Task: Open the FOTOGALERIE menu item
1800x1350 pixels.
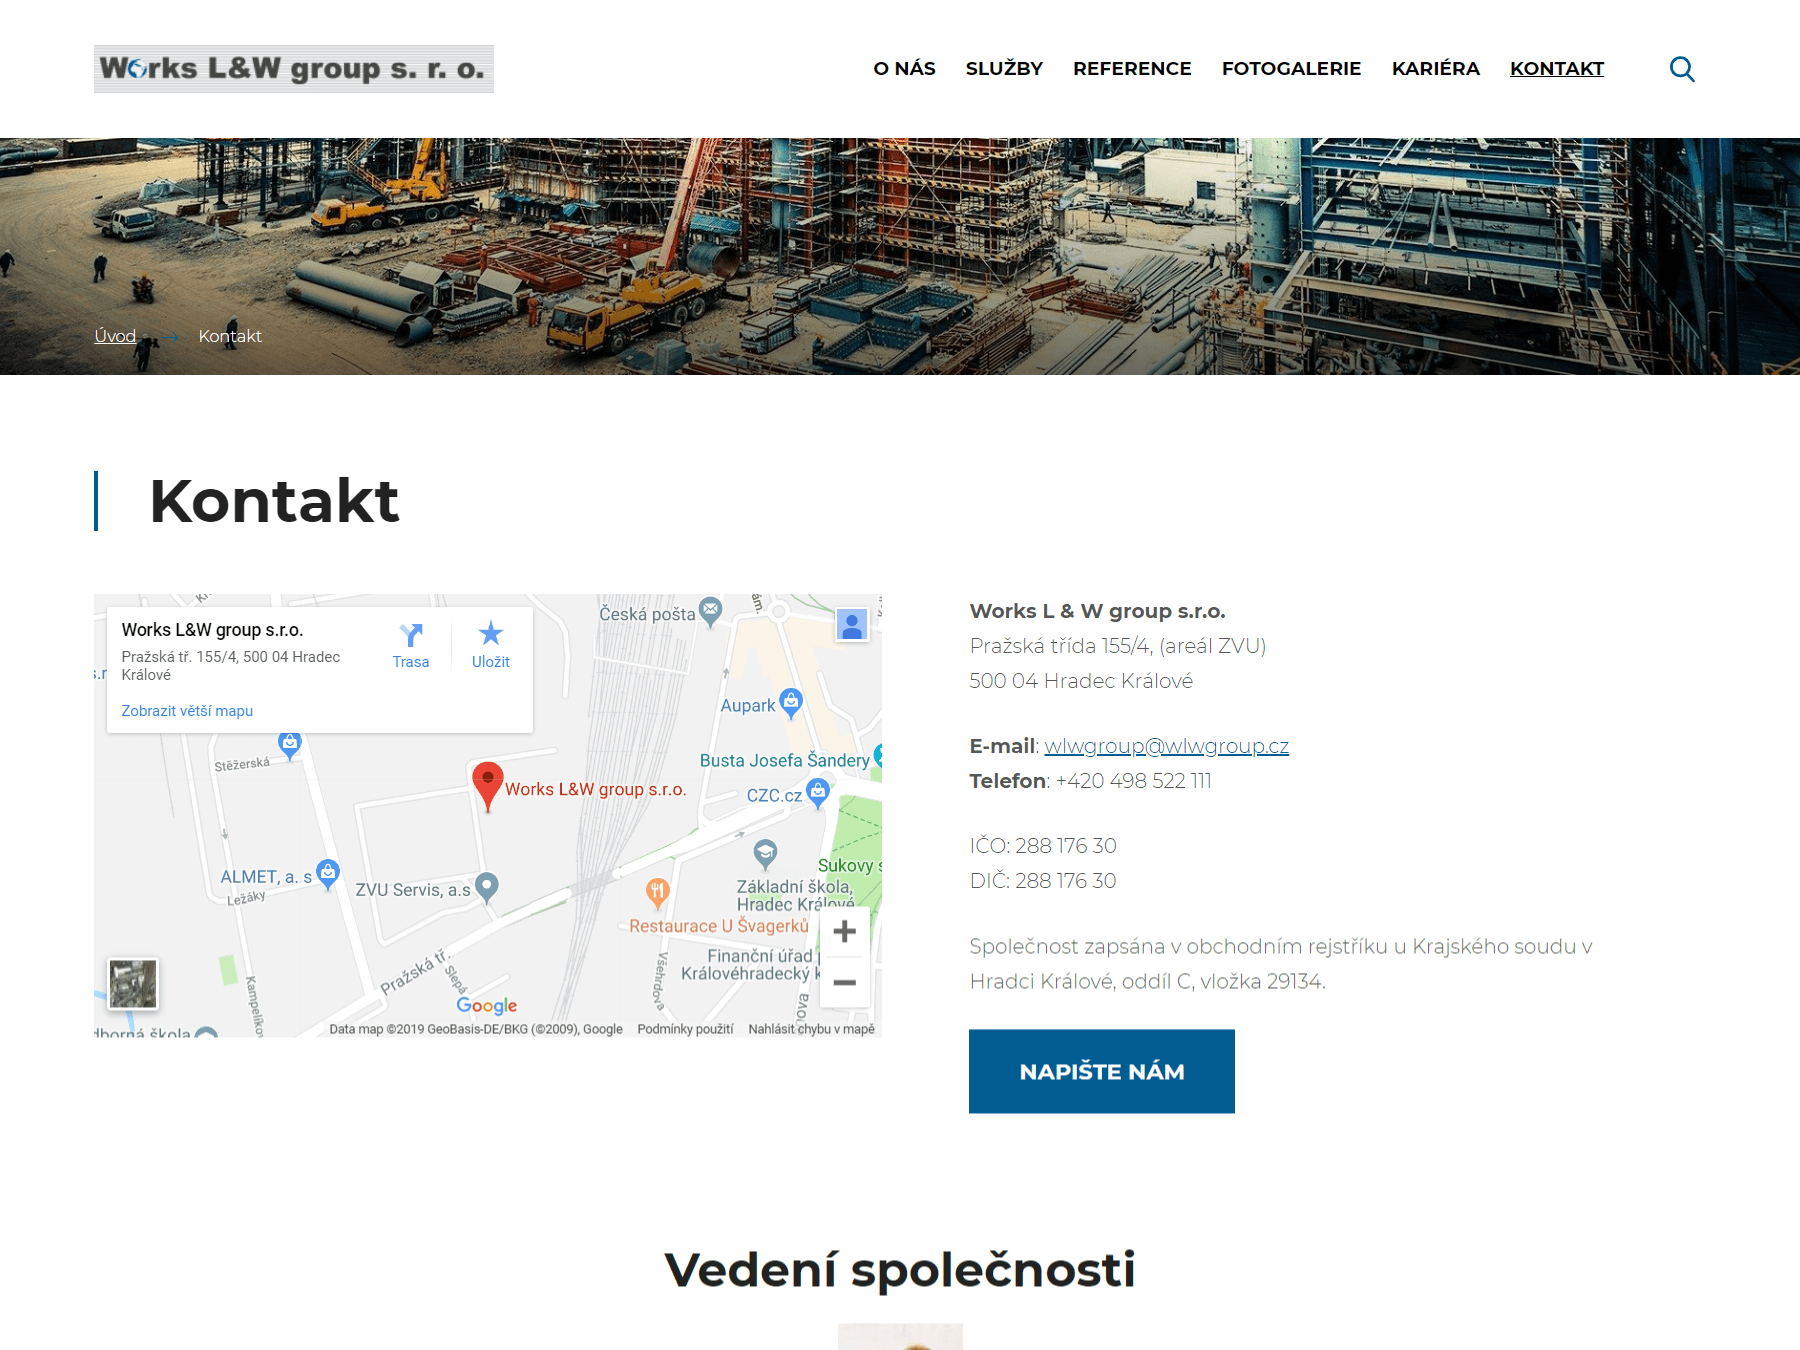Action: [x=1291, y=69]
